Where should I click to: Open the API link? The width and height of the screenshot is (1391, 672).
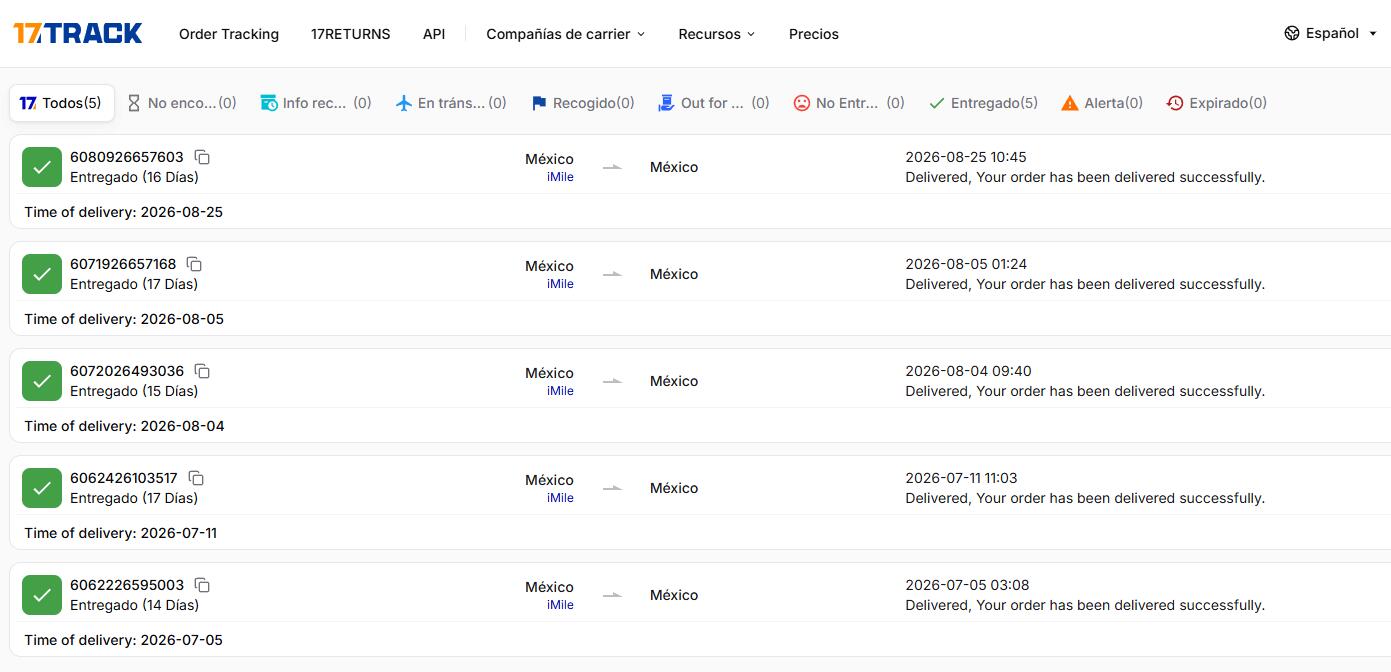pyautogui.click(x=434, y=34)
